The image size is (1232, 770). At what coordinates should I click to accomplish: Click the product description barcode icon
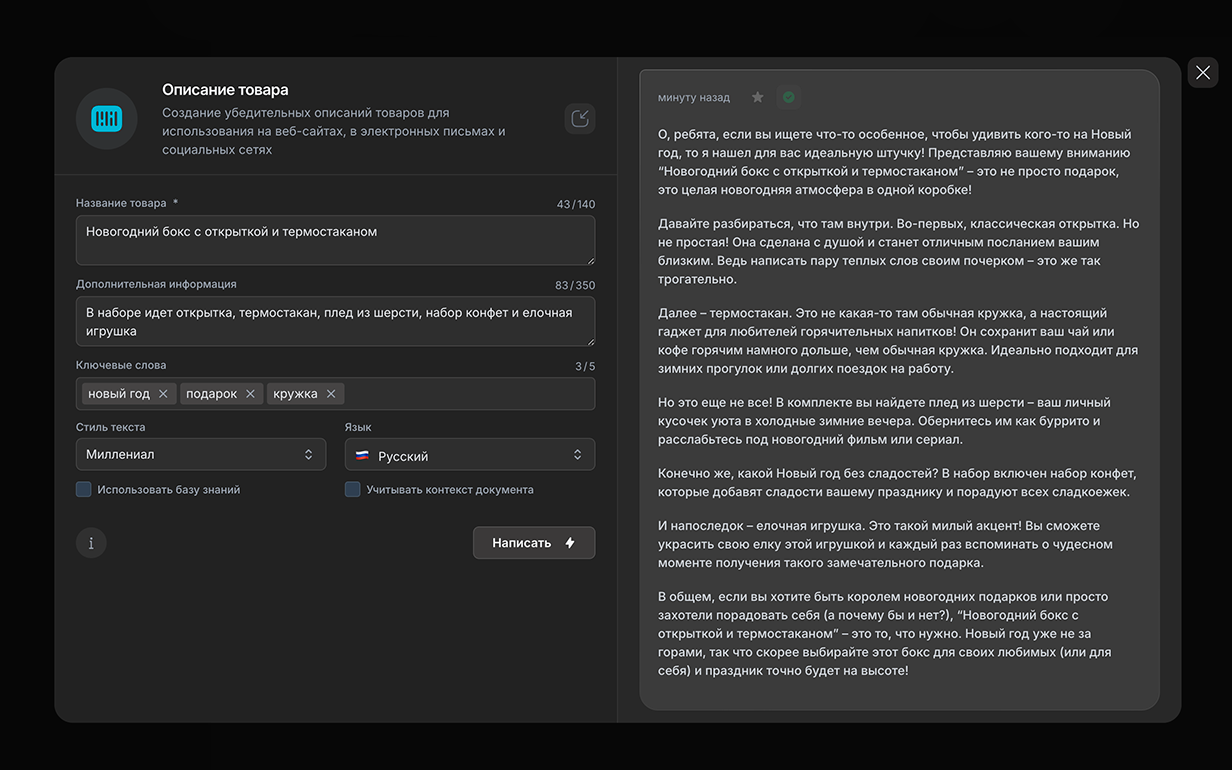coord(106,119)
